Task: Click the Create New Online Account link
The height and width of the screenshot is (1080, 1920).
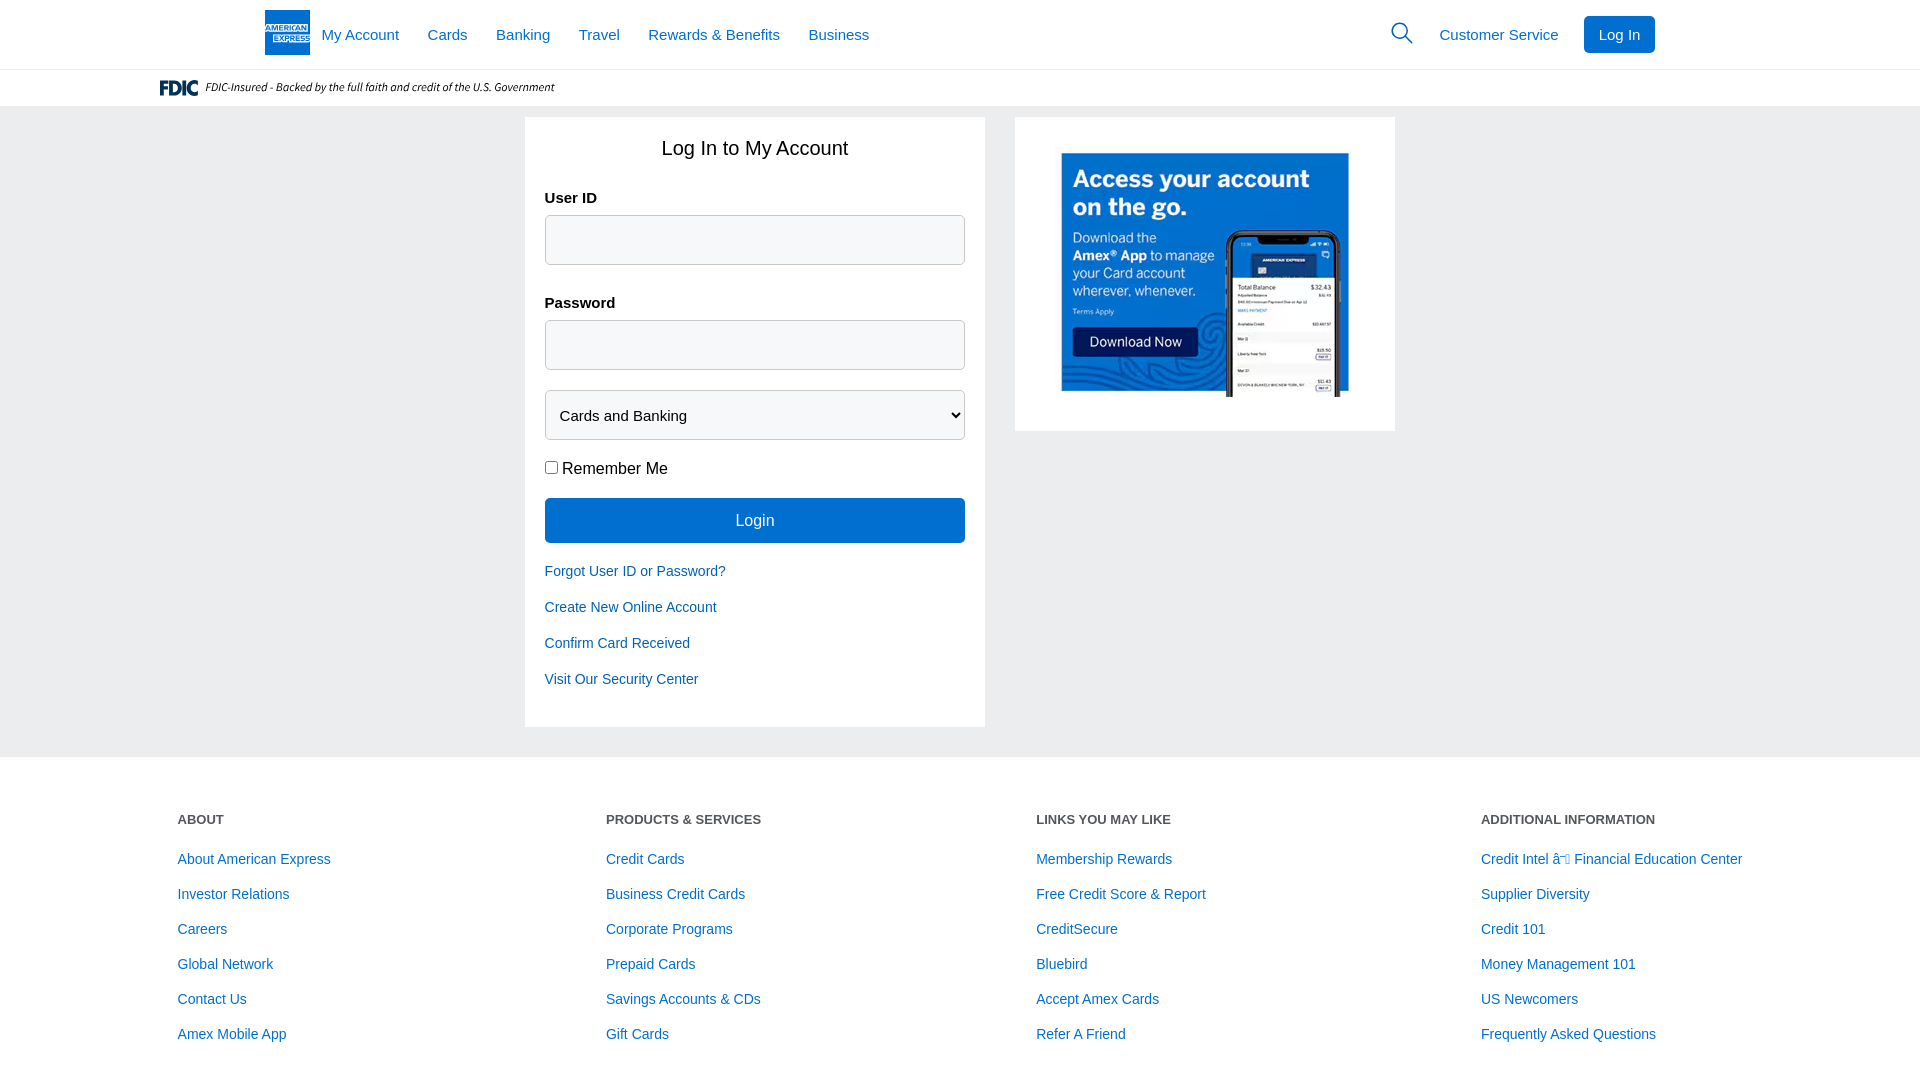Action: 630,607
